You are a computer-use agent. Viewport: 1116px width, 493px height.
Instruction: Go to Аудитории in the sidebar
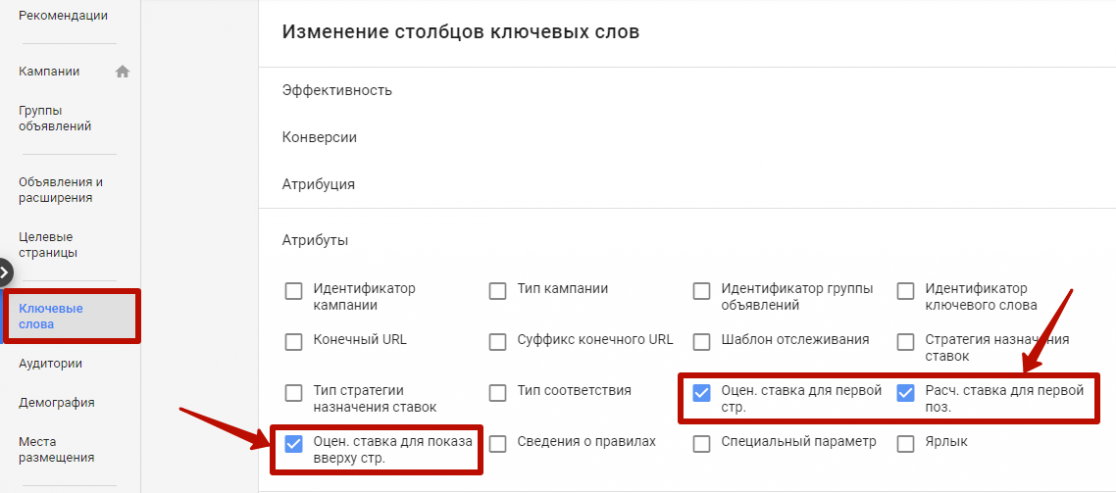[51, 364]
